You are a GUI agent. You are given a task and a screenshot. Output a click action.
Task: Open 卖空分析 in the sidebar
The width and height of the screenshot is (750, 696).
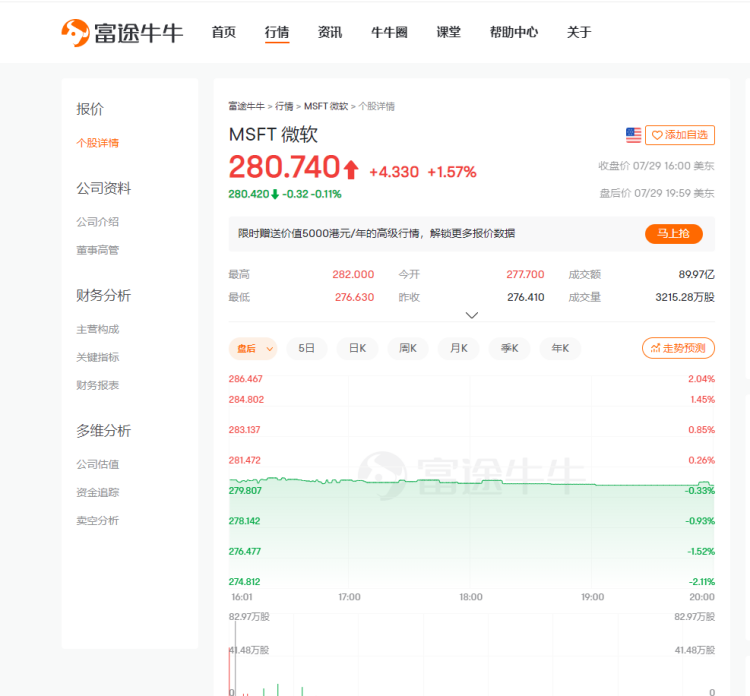(x=98, y=520)
